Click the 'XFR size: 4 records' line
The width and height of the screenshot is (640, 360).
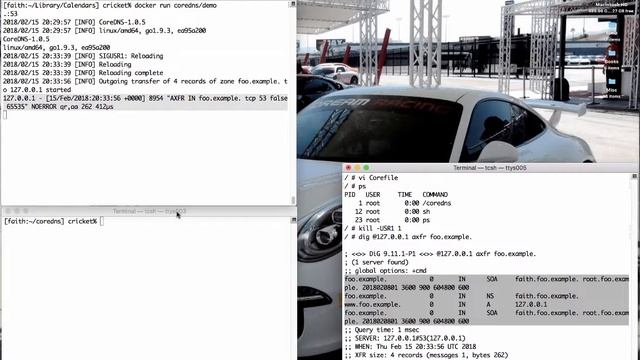pyautogui.click(x=426, y=355)
